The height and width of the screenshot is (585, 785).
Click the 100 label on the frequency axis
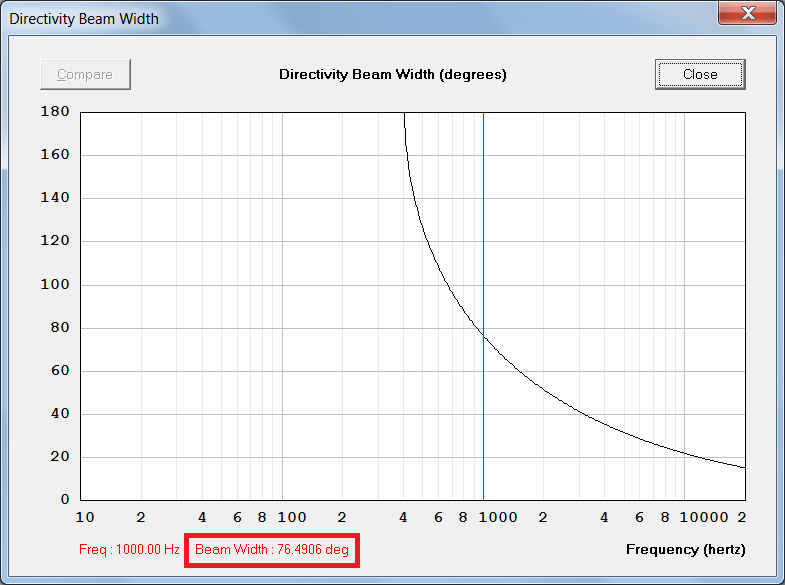[292, 517]
